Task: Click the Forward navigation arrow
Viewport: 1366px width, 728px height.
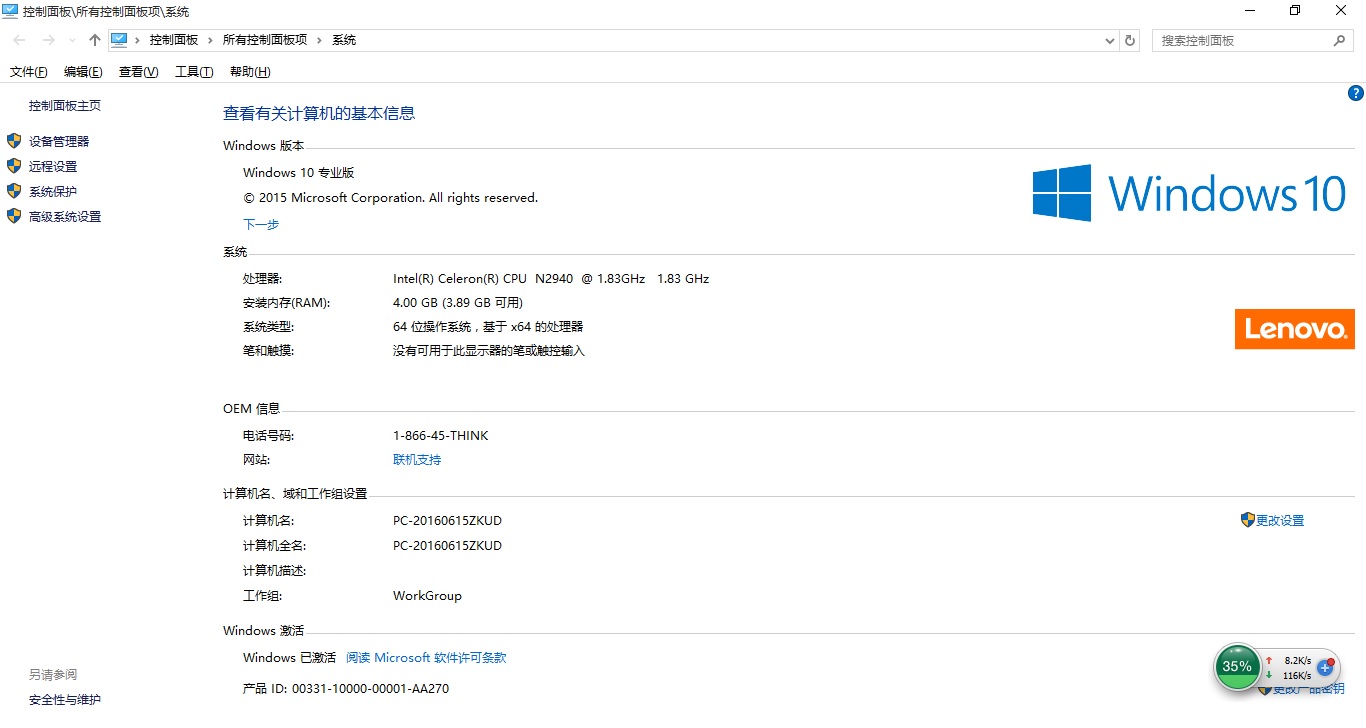Action: [48, 40]
